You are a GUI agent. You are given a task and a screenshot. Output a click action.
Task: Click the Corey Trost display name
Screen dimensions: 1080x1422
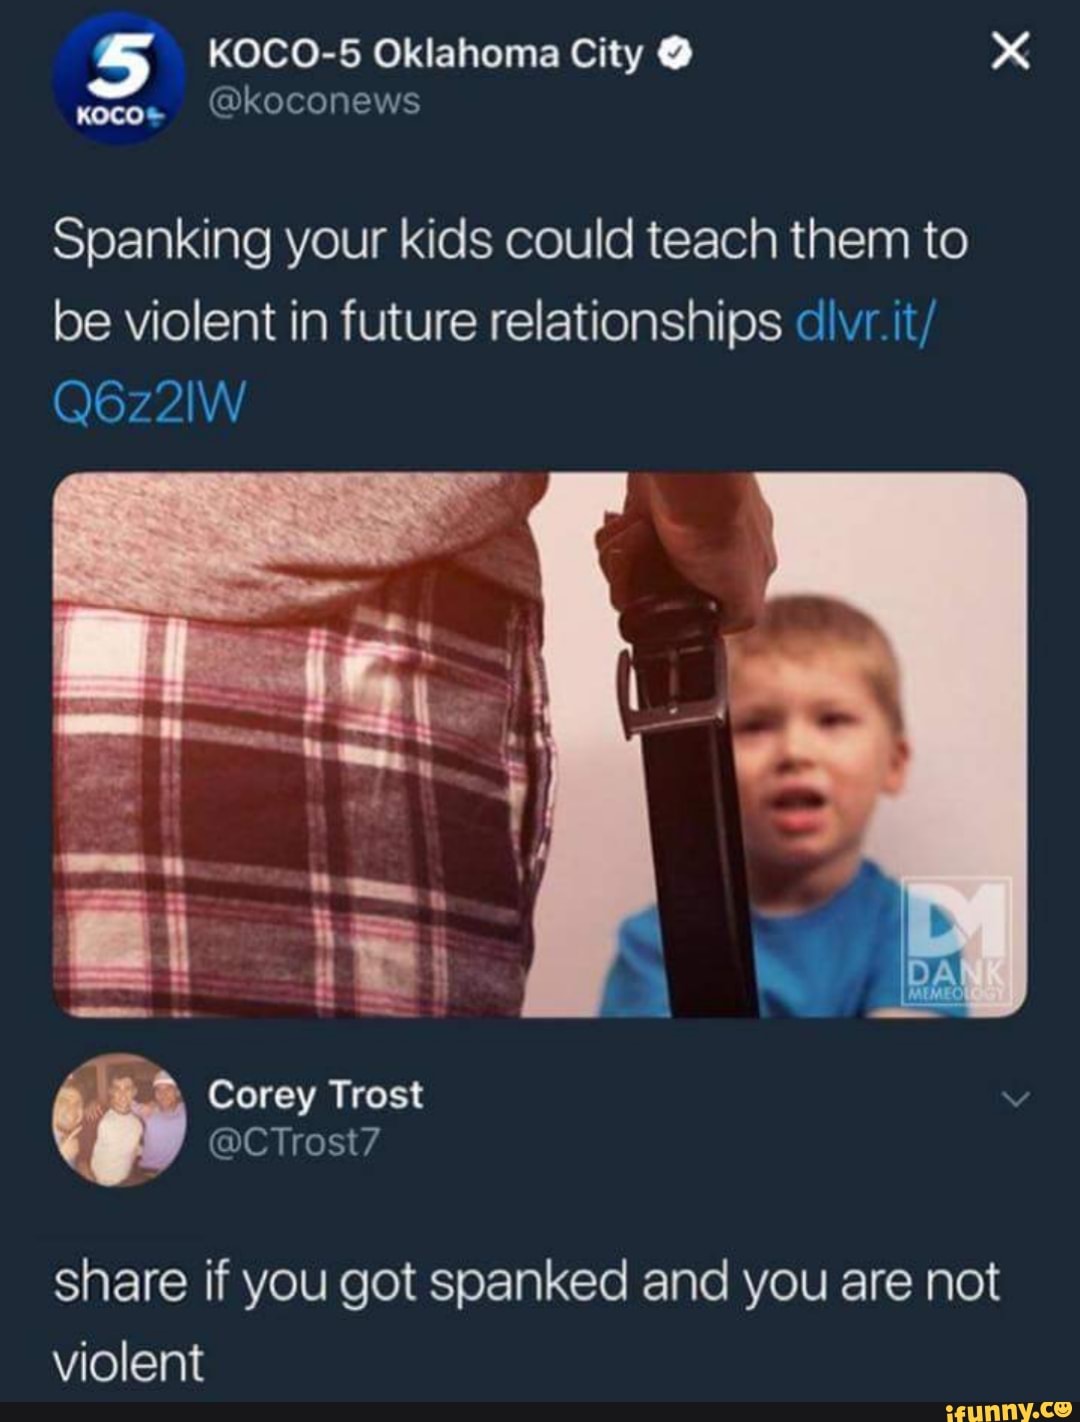315,1094
